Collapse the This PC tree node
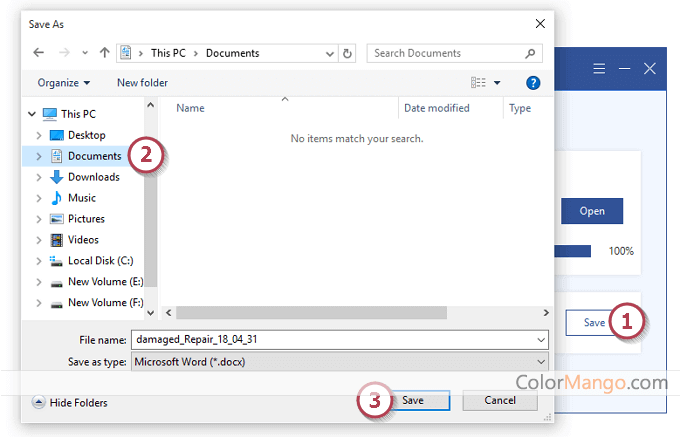 (x=32, y=114)
